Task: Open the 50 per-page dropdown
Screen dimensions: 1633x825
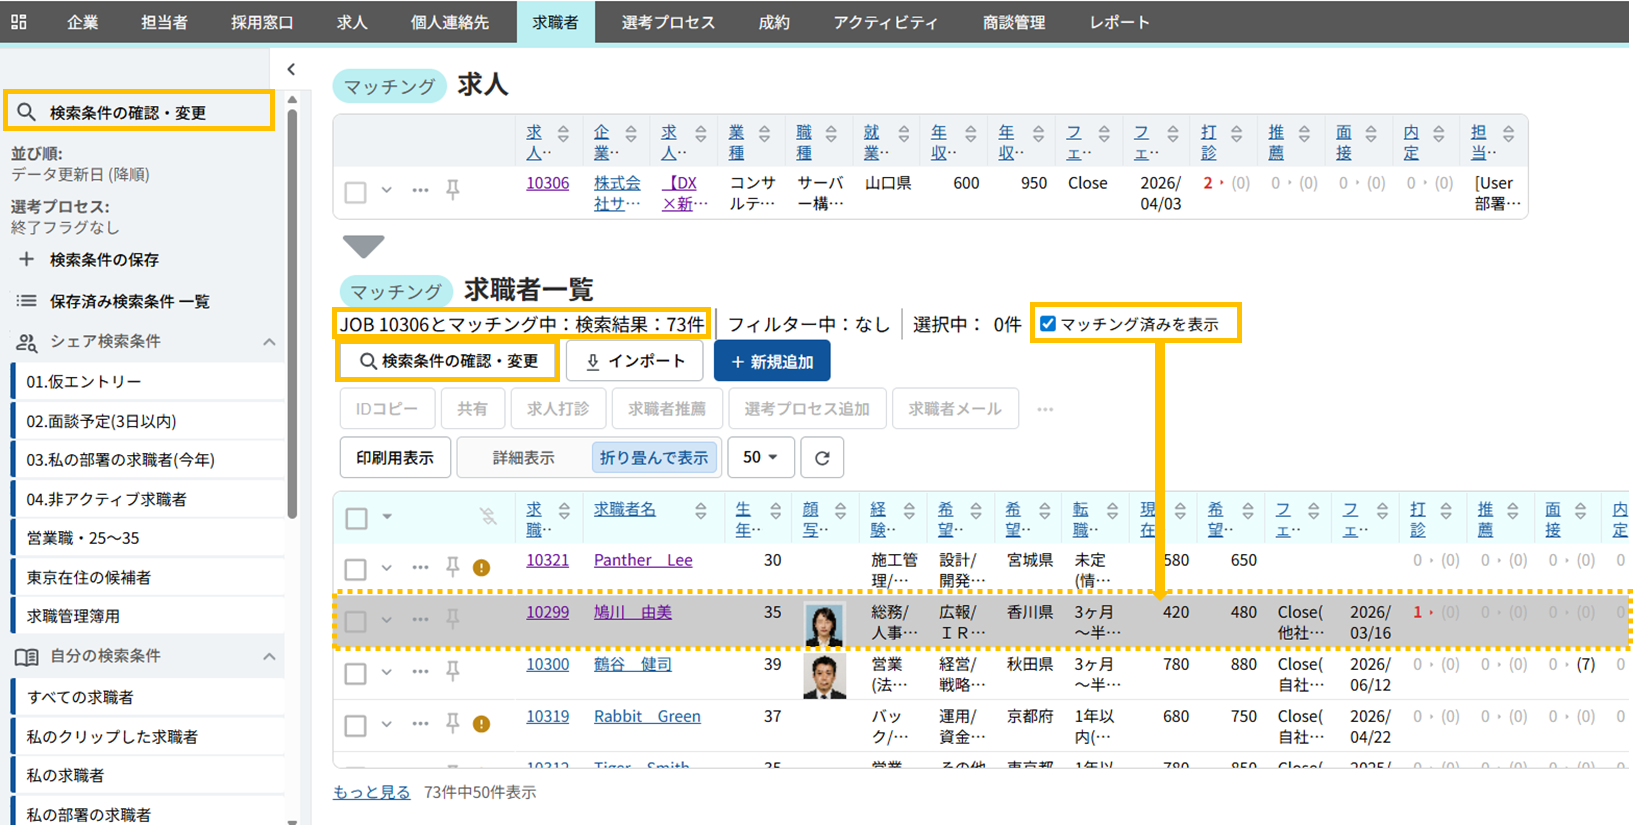Action: (760, 458)
